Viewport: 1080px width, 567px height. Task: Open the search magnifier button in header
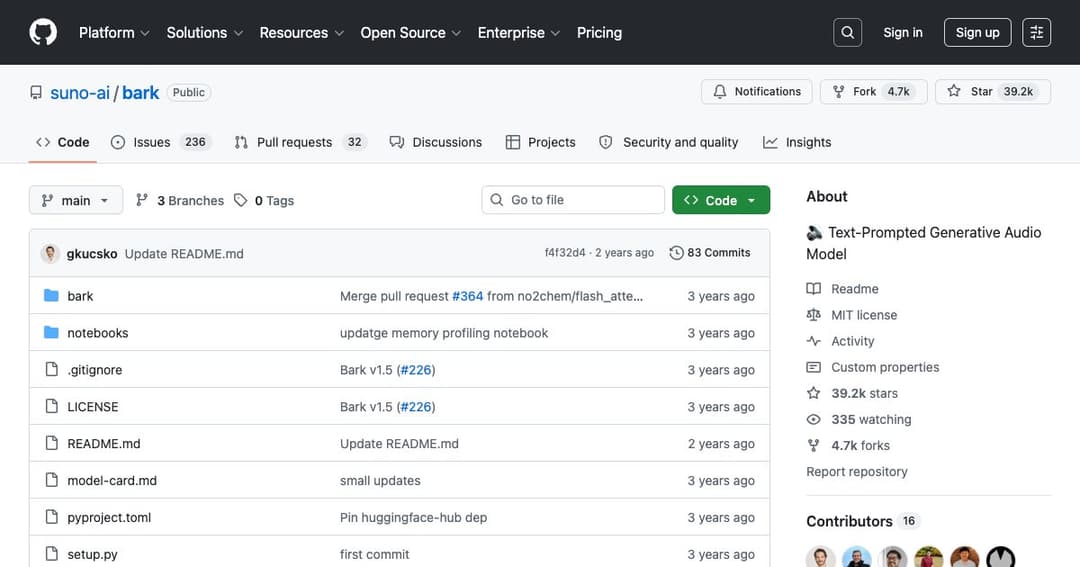(x=847, y=32)
